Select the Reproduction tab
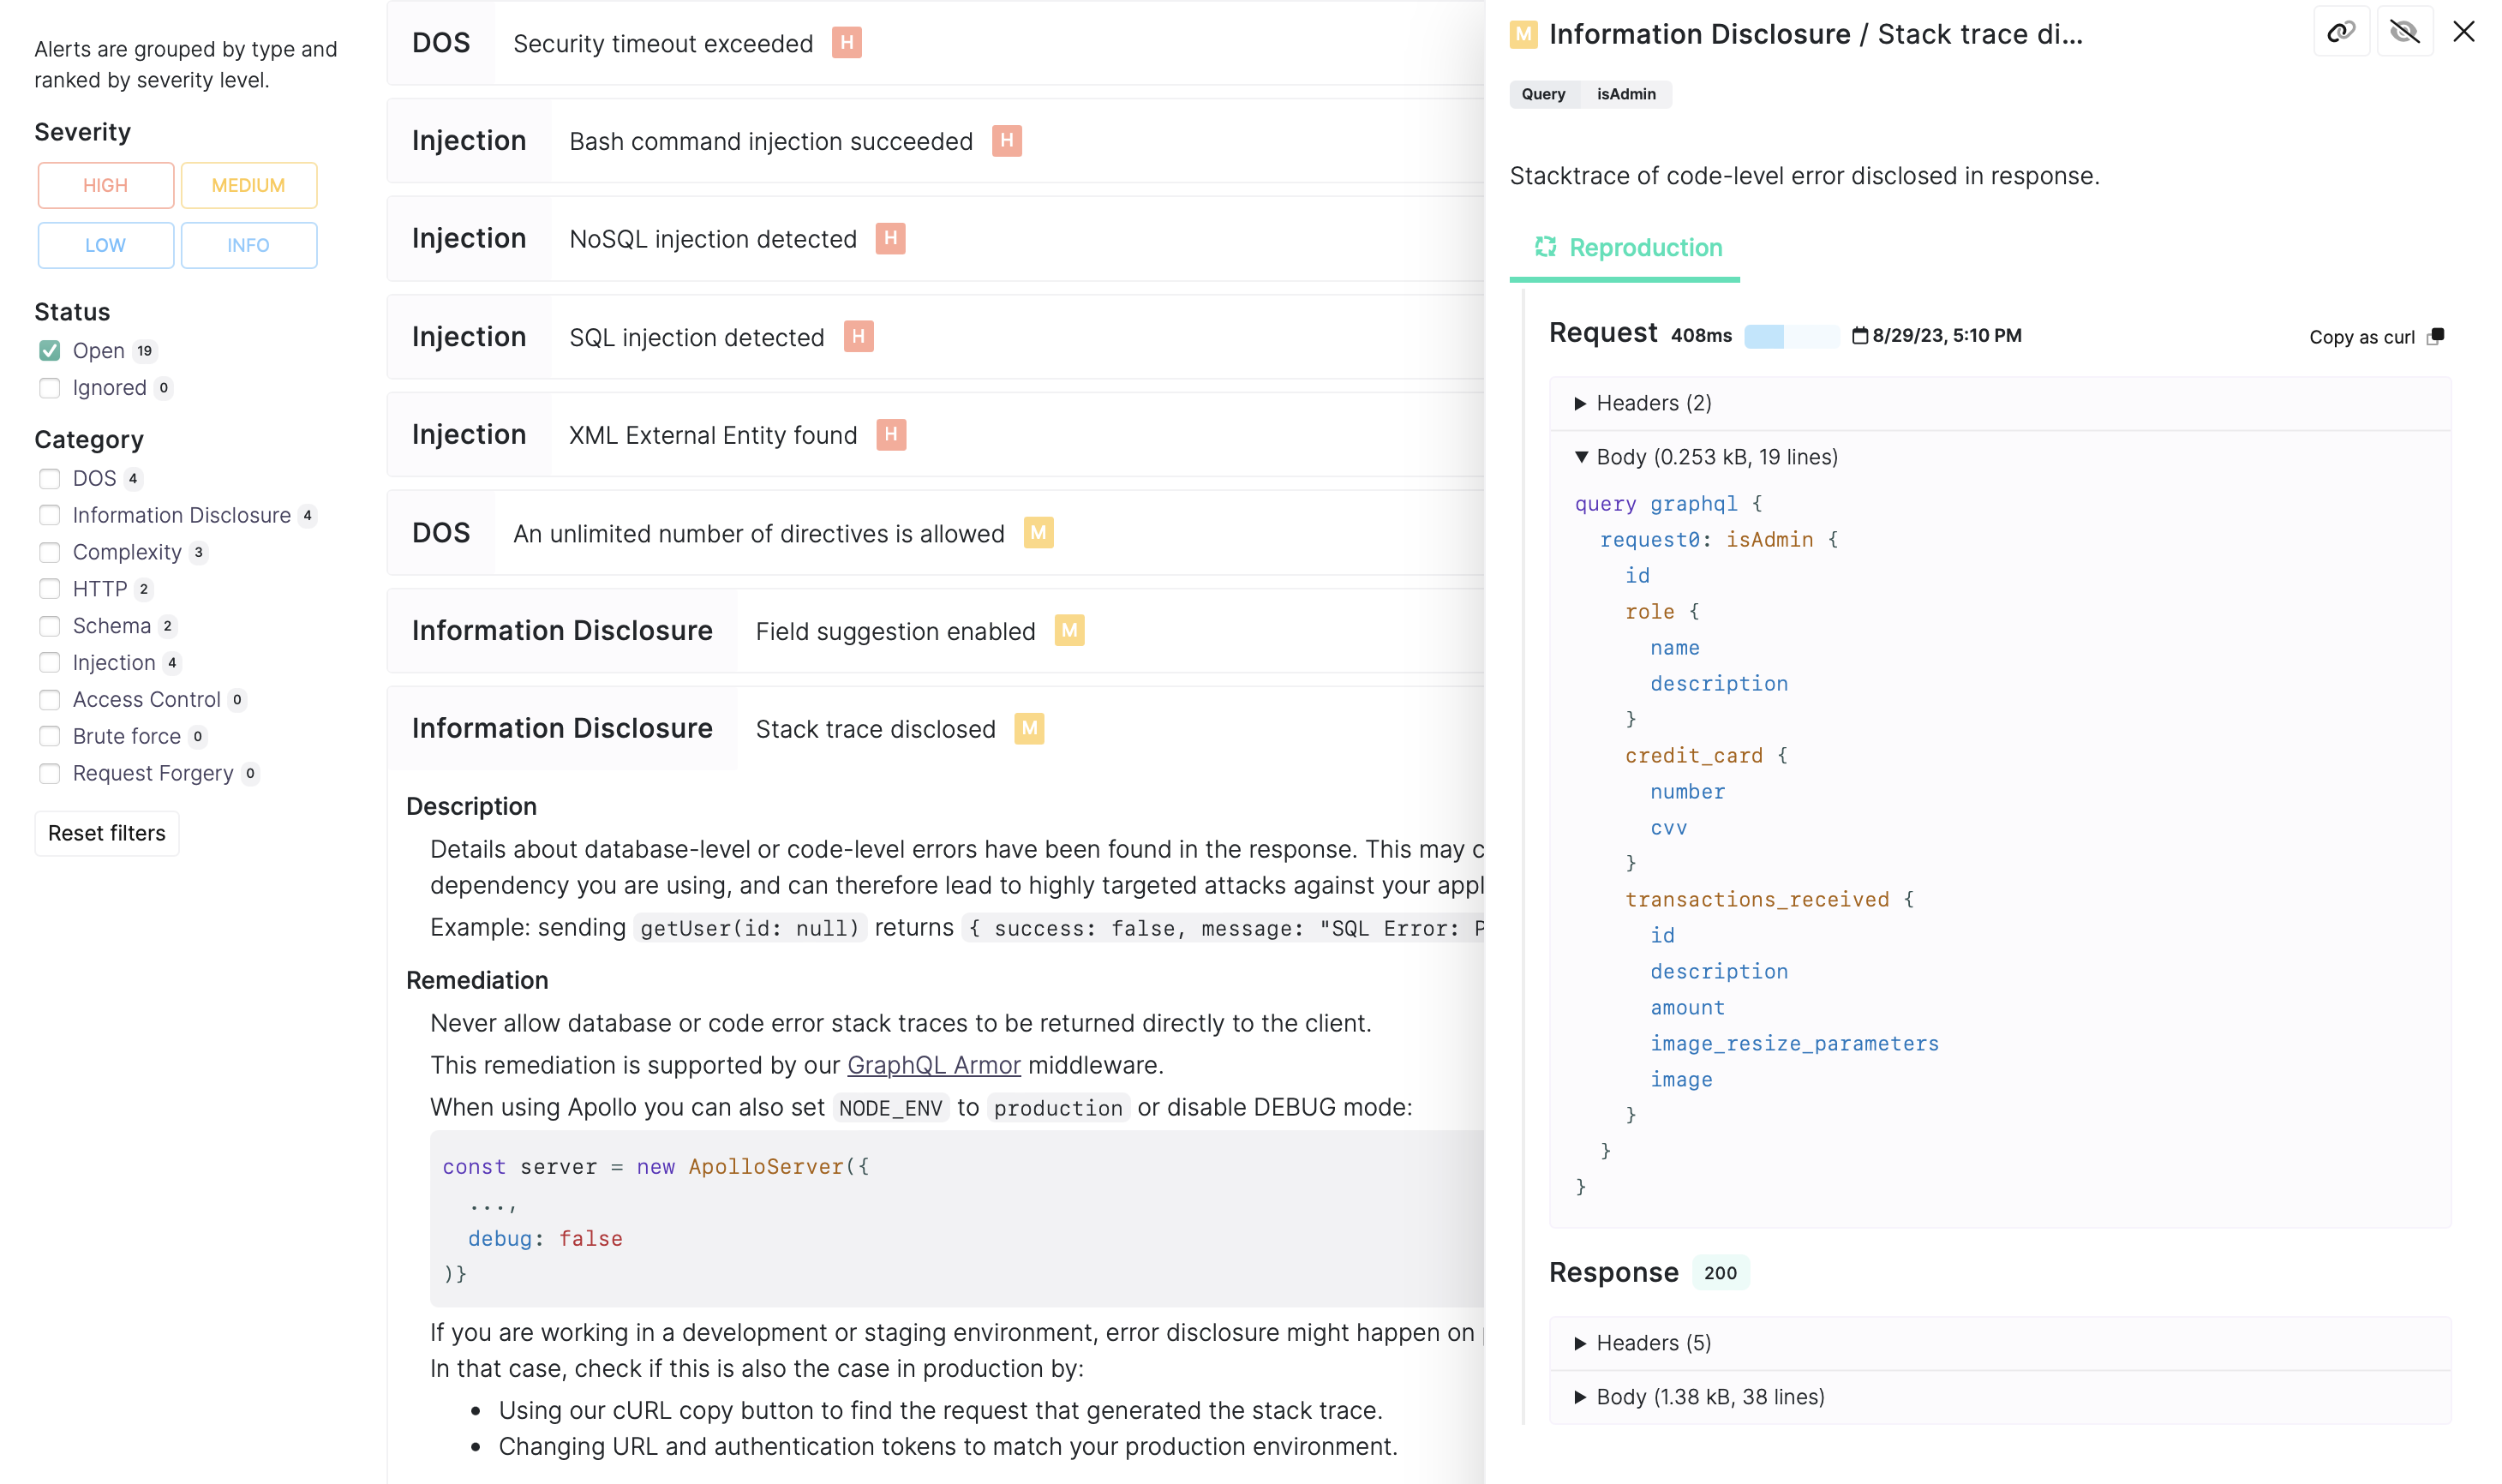 pyautogui.click(x=1645, y=247)
